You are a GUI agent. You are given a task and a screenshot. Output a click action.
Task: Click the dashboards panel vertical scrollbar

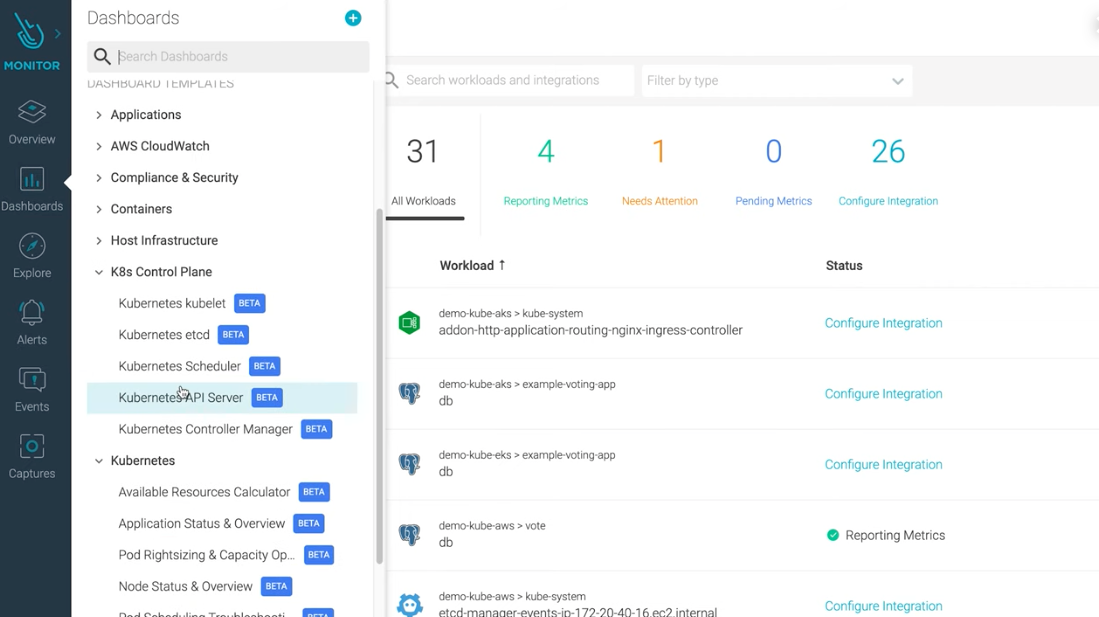pos(380,386)
